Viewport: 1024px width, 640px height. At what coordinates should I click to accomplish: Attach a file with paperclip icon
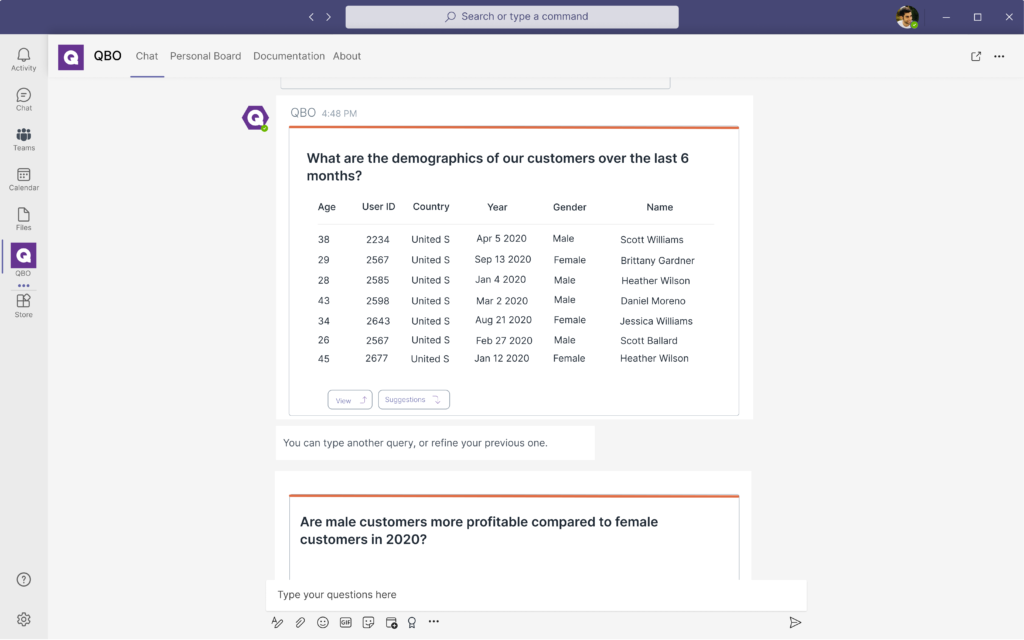(300, 622)
